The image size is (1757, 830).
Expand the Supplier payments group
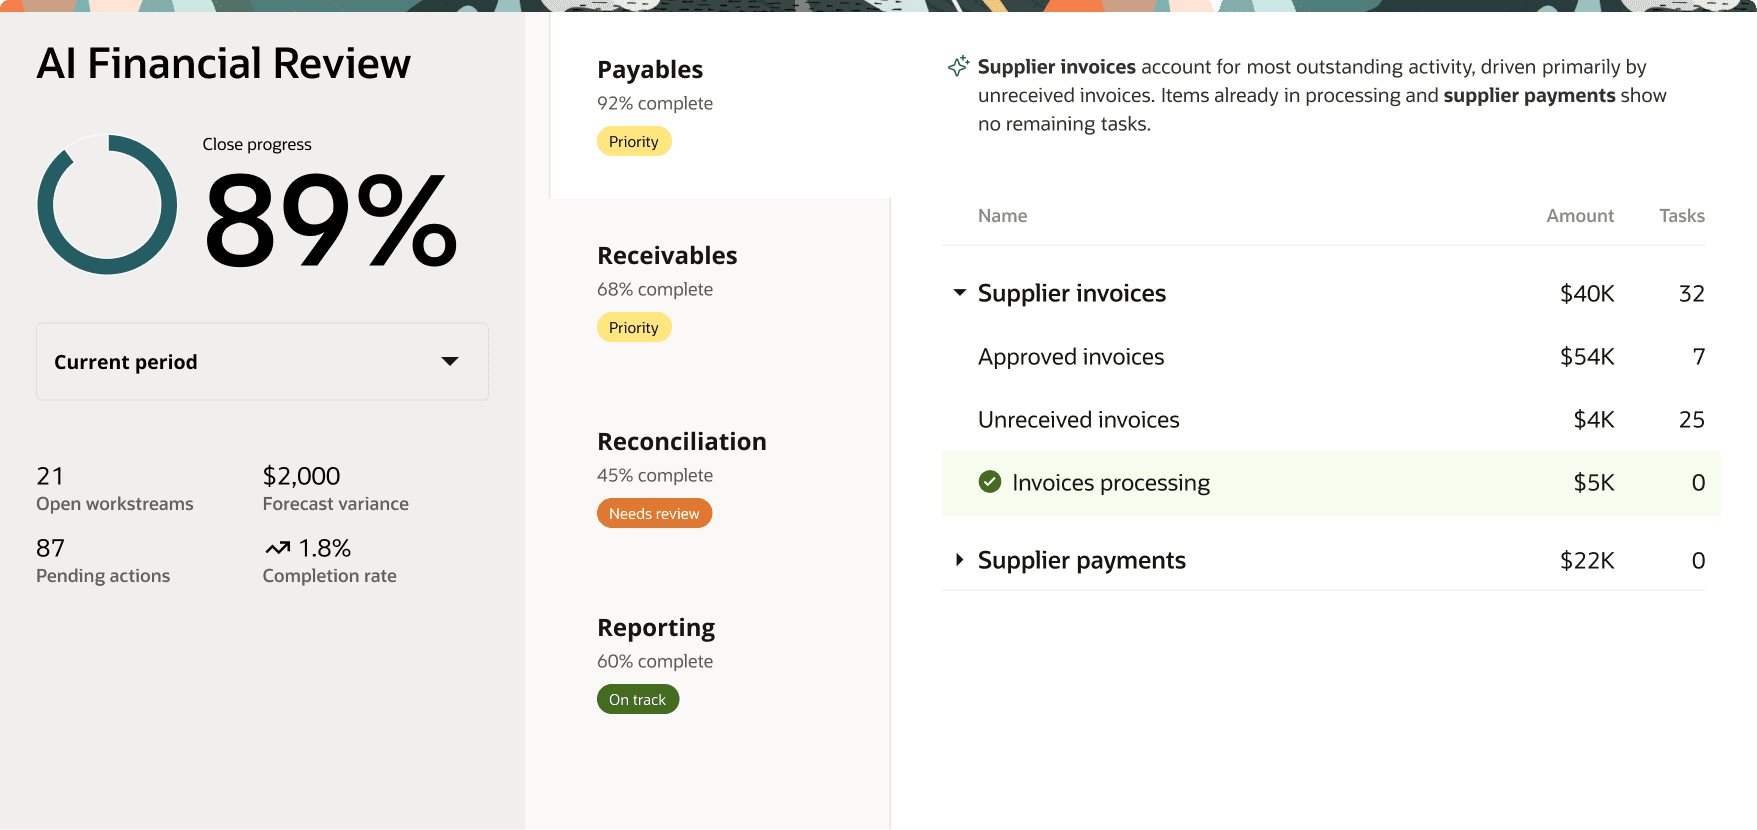click(960, 560)
